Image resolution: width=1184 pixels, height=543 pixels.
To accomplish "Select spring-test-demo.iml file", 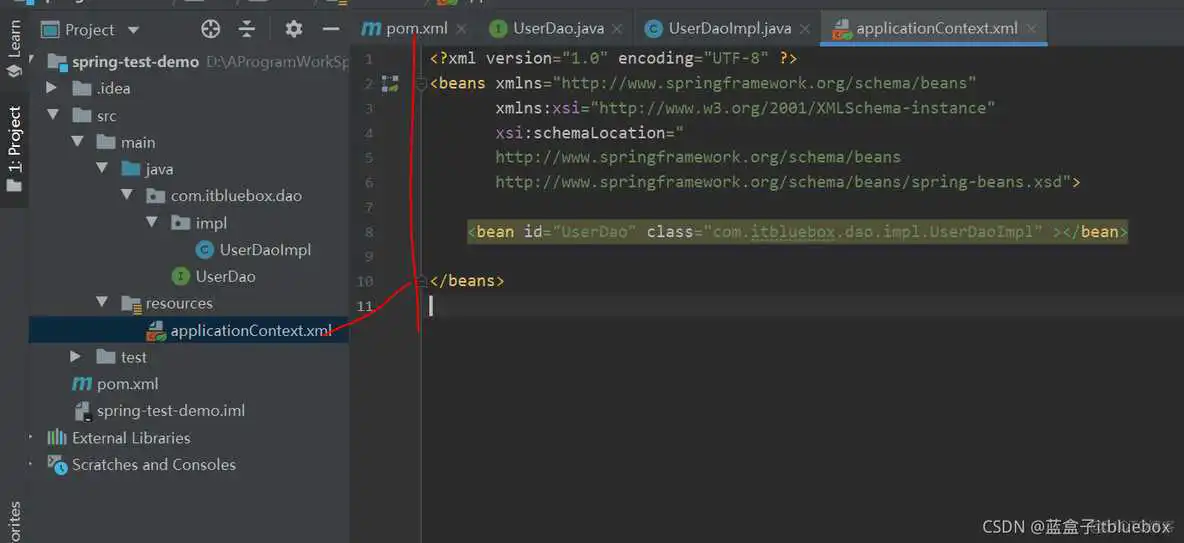I will tap(171, 411).
